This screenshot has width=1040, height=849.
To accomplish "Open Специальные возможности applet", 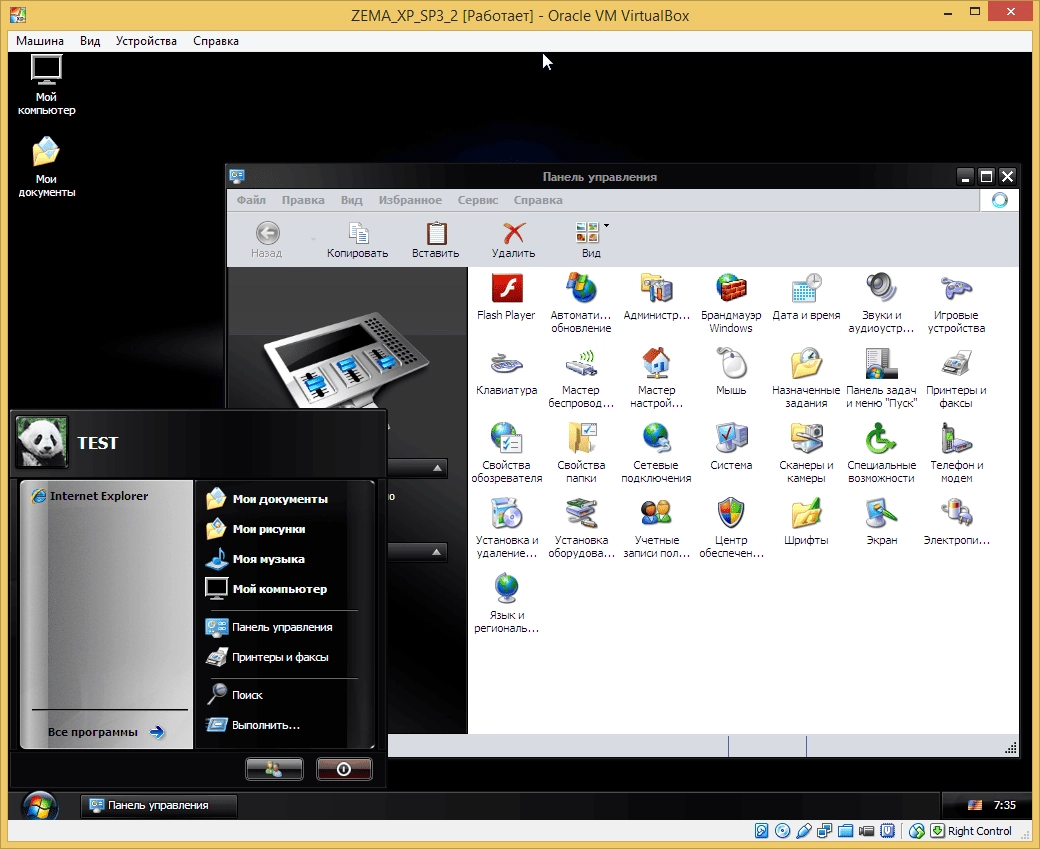I will (x=881, y=452).
